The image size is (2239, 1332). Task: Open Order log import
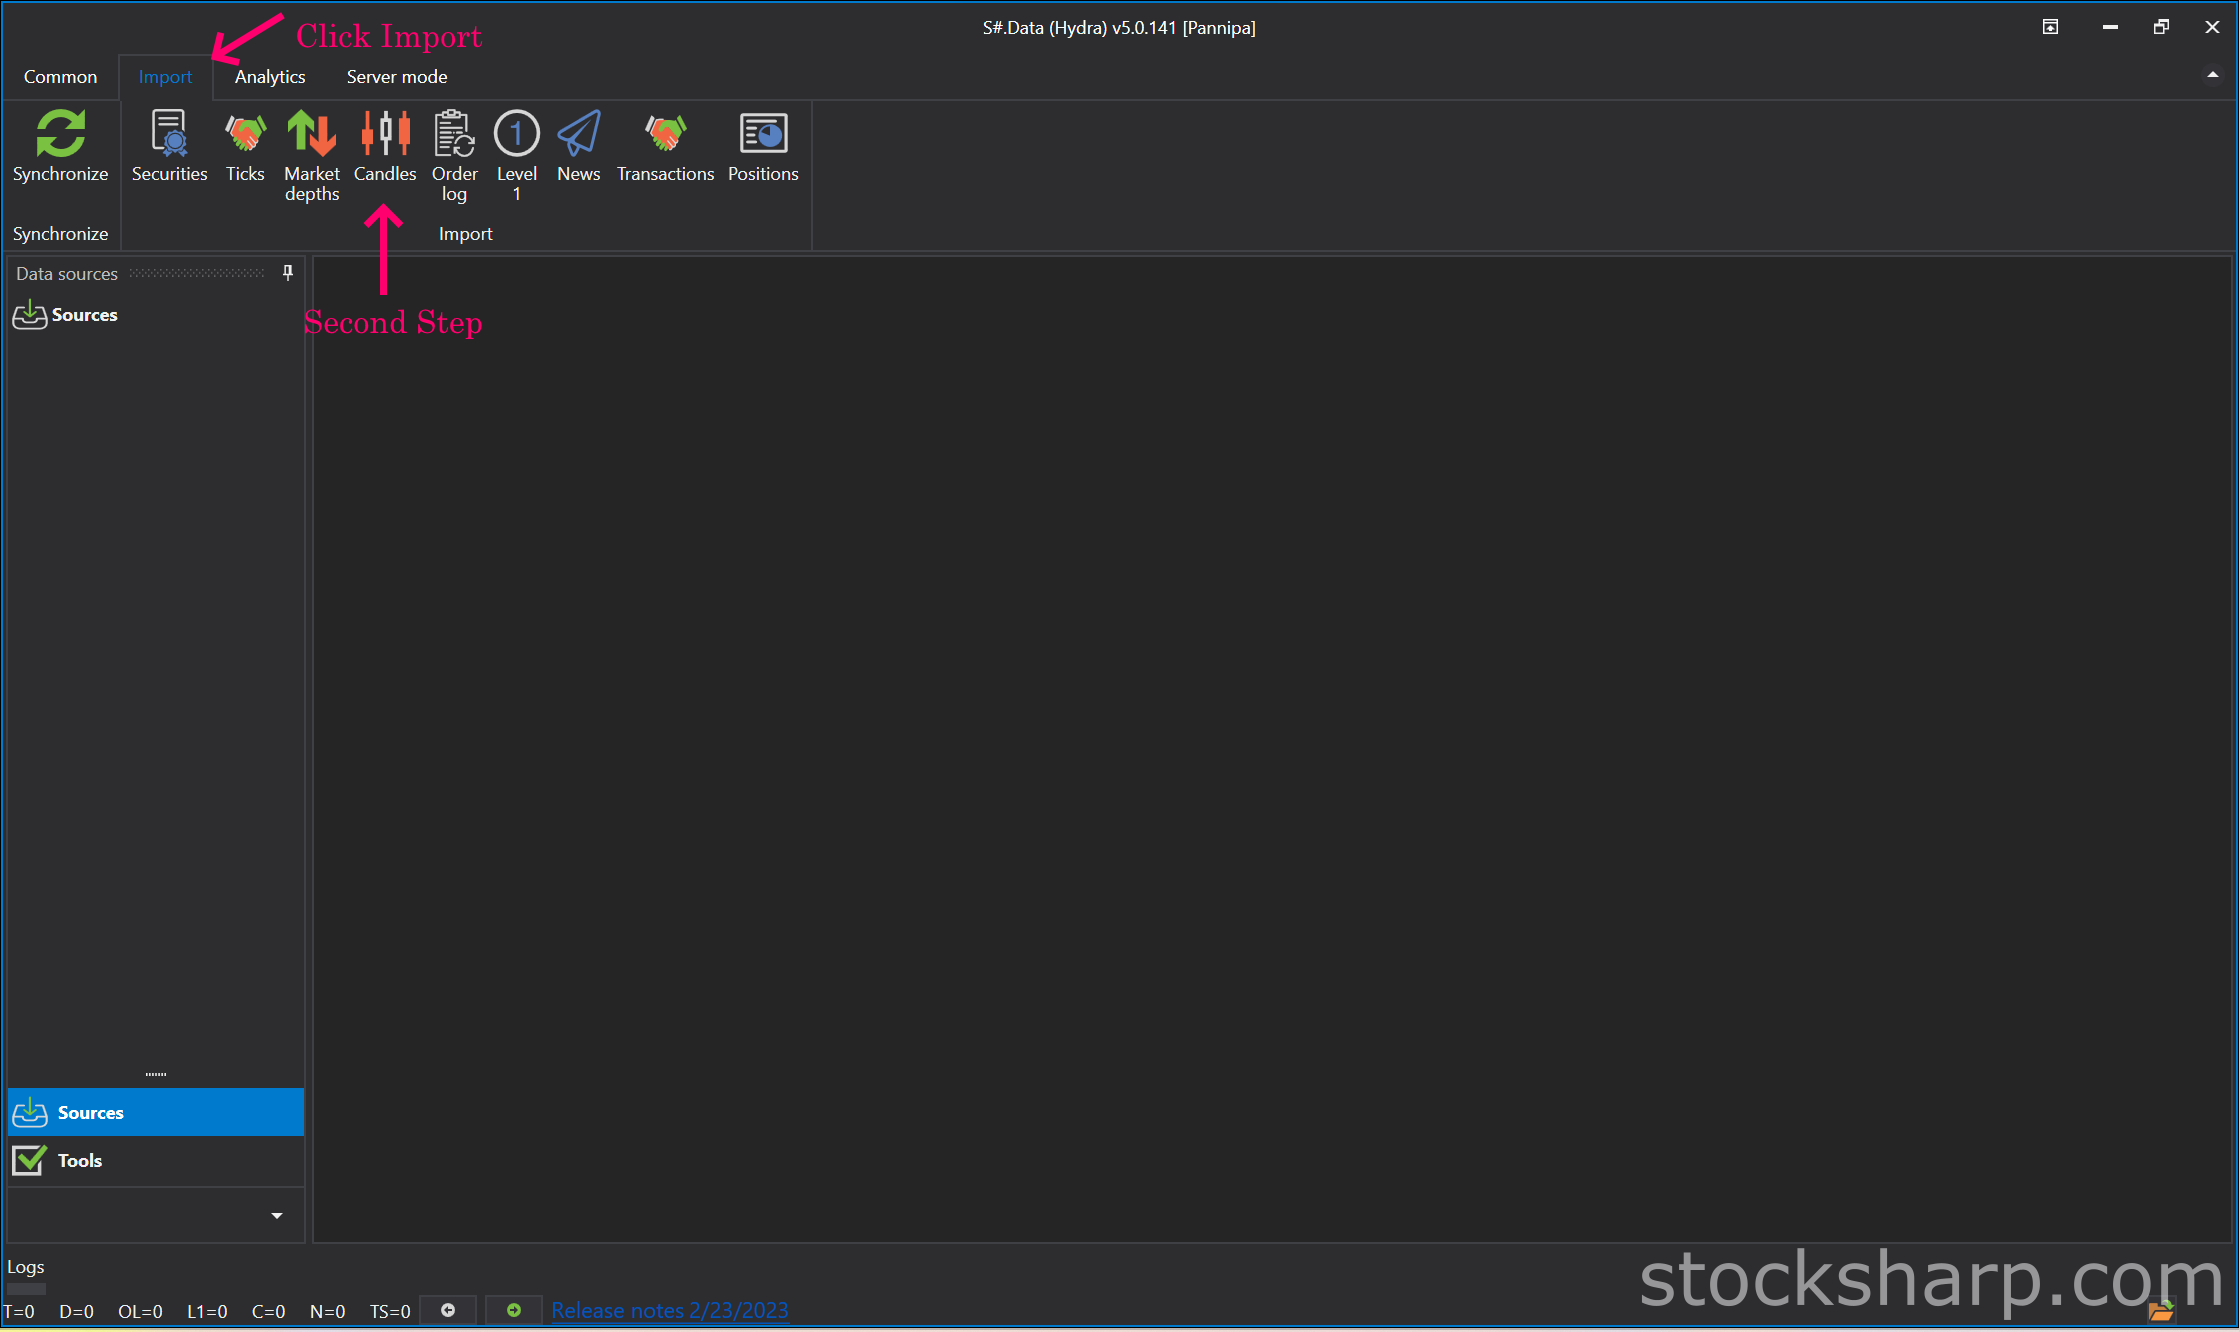(x=454, y=156)
